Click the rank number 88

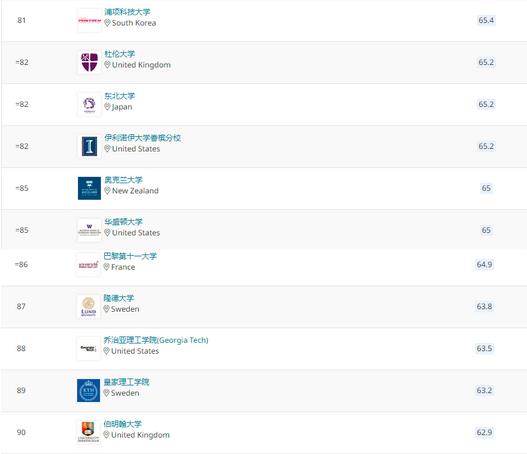pos(21,348)
